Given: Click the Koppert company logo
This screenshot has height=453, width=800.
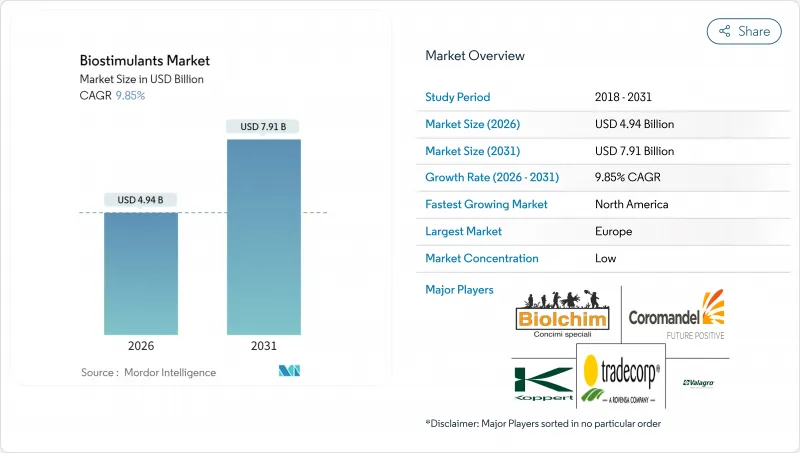Looking at the screenshot, I should point(543,384).
